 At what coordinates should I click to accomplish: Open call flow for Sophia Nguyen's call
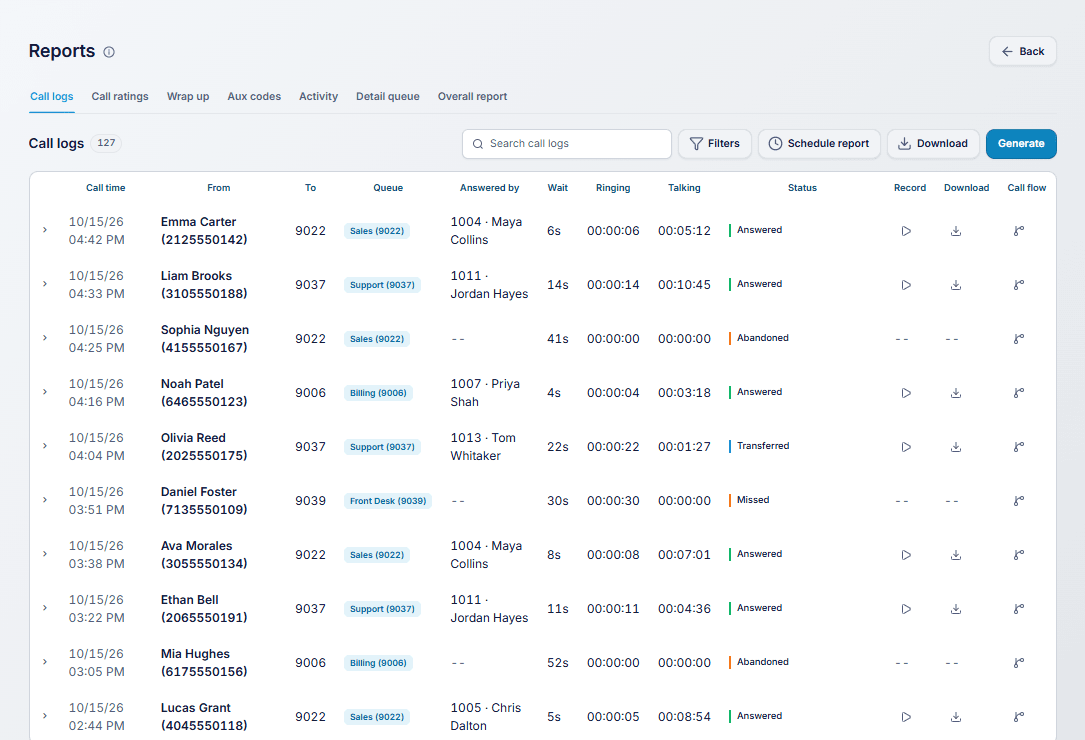point(1019,339)
